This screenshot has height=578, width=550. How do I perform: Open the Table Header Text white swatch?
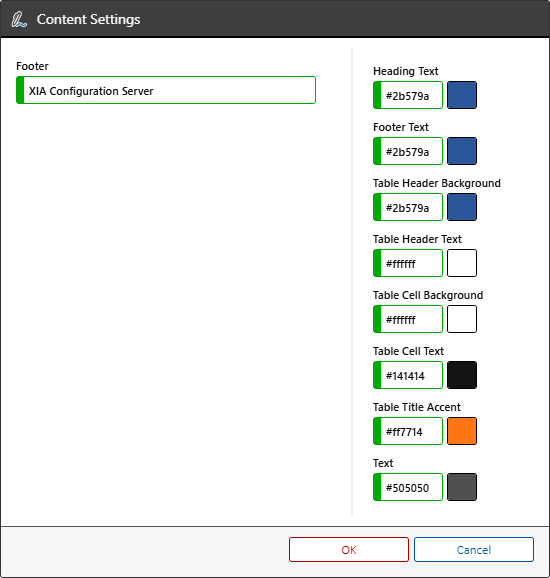462,263
